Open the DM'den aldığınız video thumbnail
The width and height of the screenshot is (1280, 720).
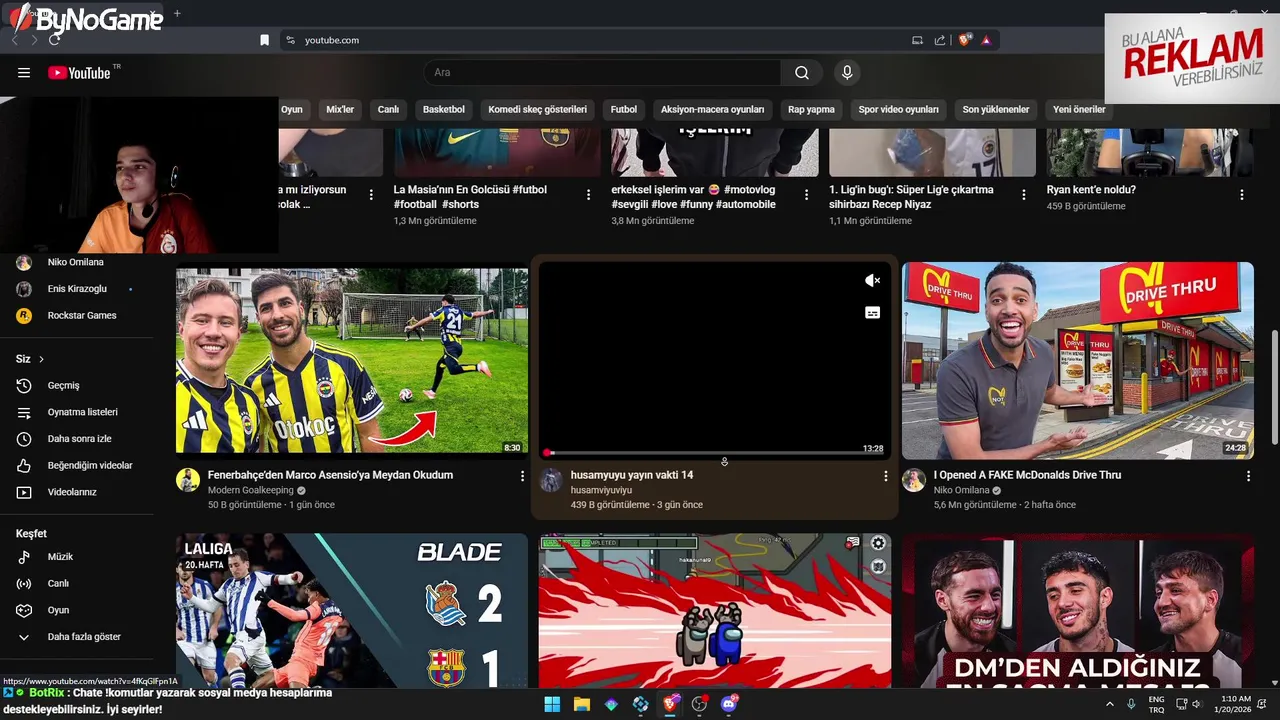1078,611
